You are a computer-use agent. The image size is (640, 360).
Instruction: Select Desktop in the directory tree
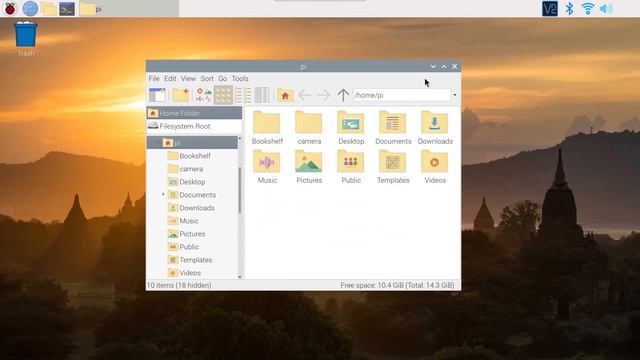tap(192, 182)
